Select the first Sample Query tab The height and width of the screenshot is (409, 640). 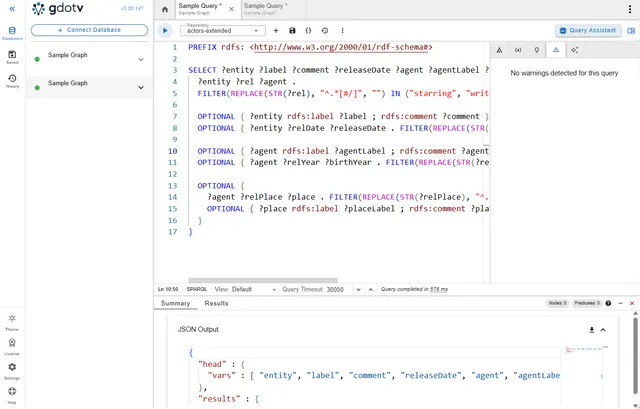click(x=200, y=9)
